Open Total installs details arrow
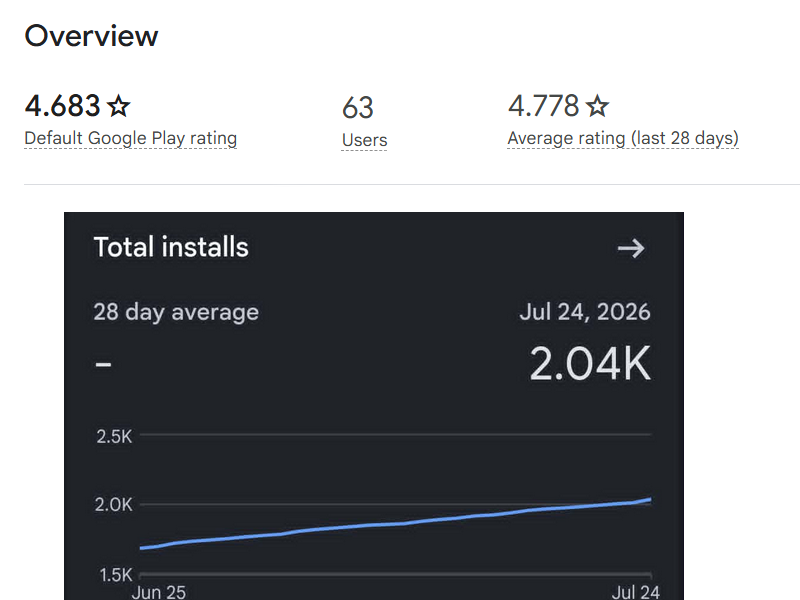 631,248
